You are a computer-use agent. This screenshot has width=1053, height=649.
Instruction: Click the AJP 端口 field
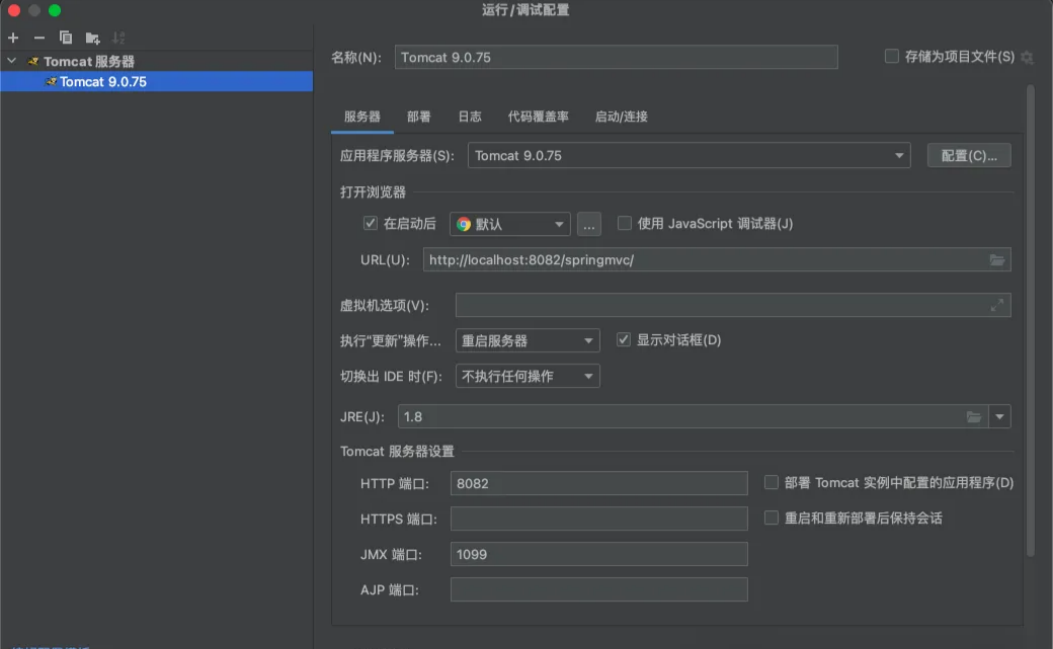(599, 590)
